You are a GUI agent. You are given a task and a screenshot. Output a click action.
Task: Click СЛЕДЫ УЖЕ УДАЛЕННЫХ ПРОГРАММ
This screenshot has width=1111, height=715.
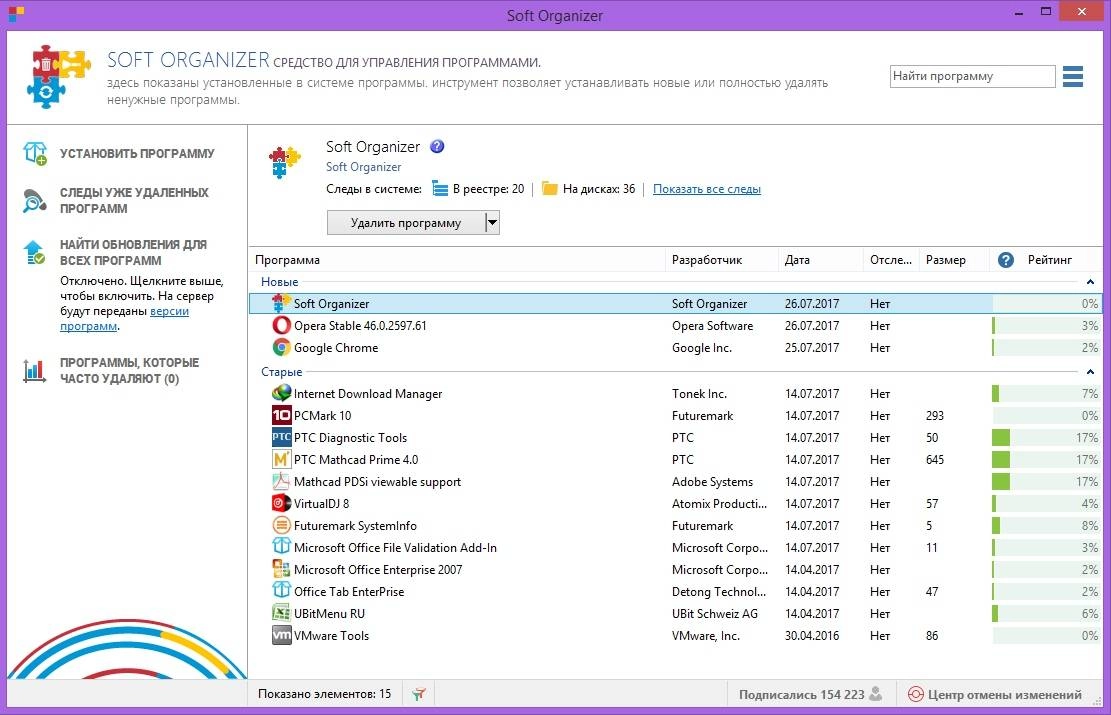134,201
